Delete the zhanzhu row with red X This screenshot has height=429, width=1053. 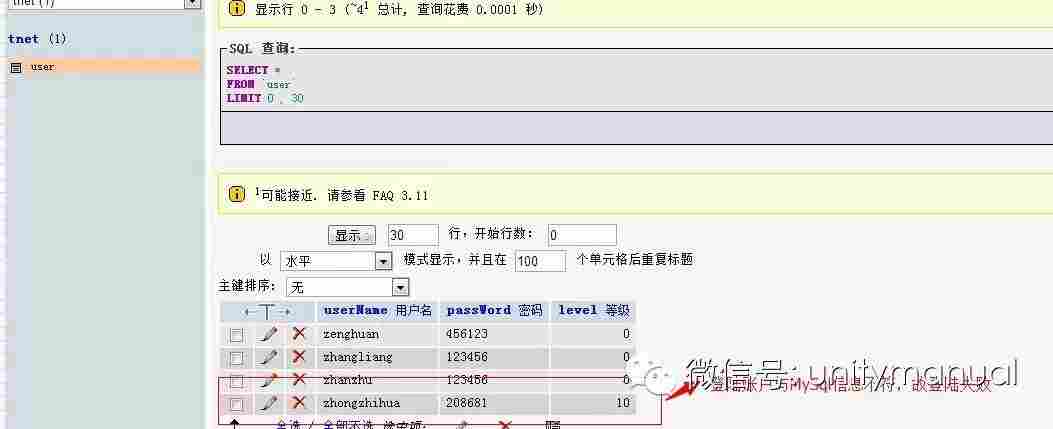300,380
